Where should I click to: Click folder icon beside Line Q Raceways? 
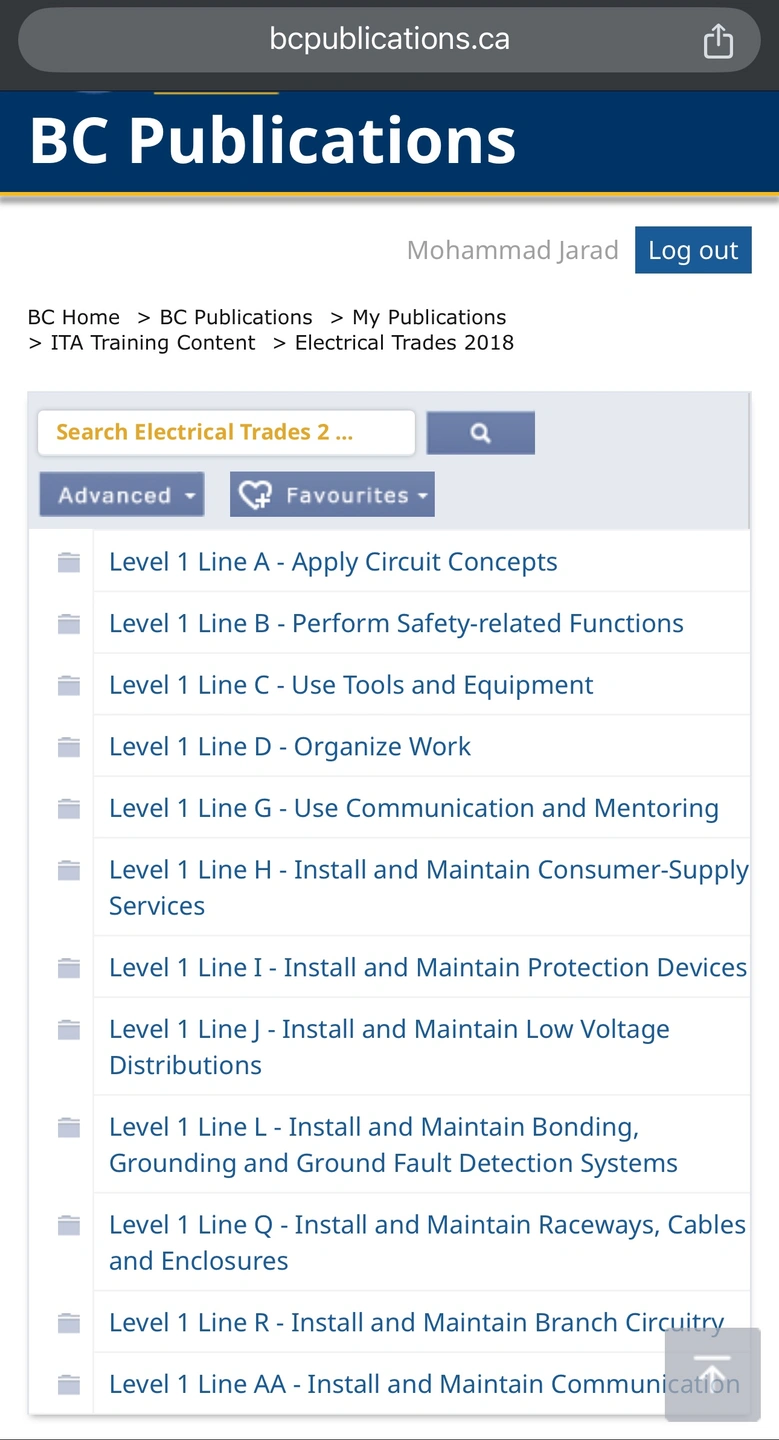click(69, 1225)
